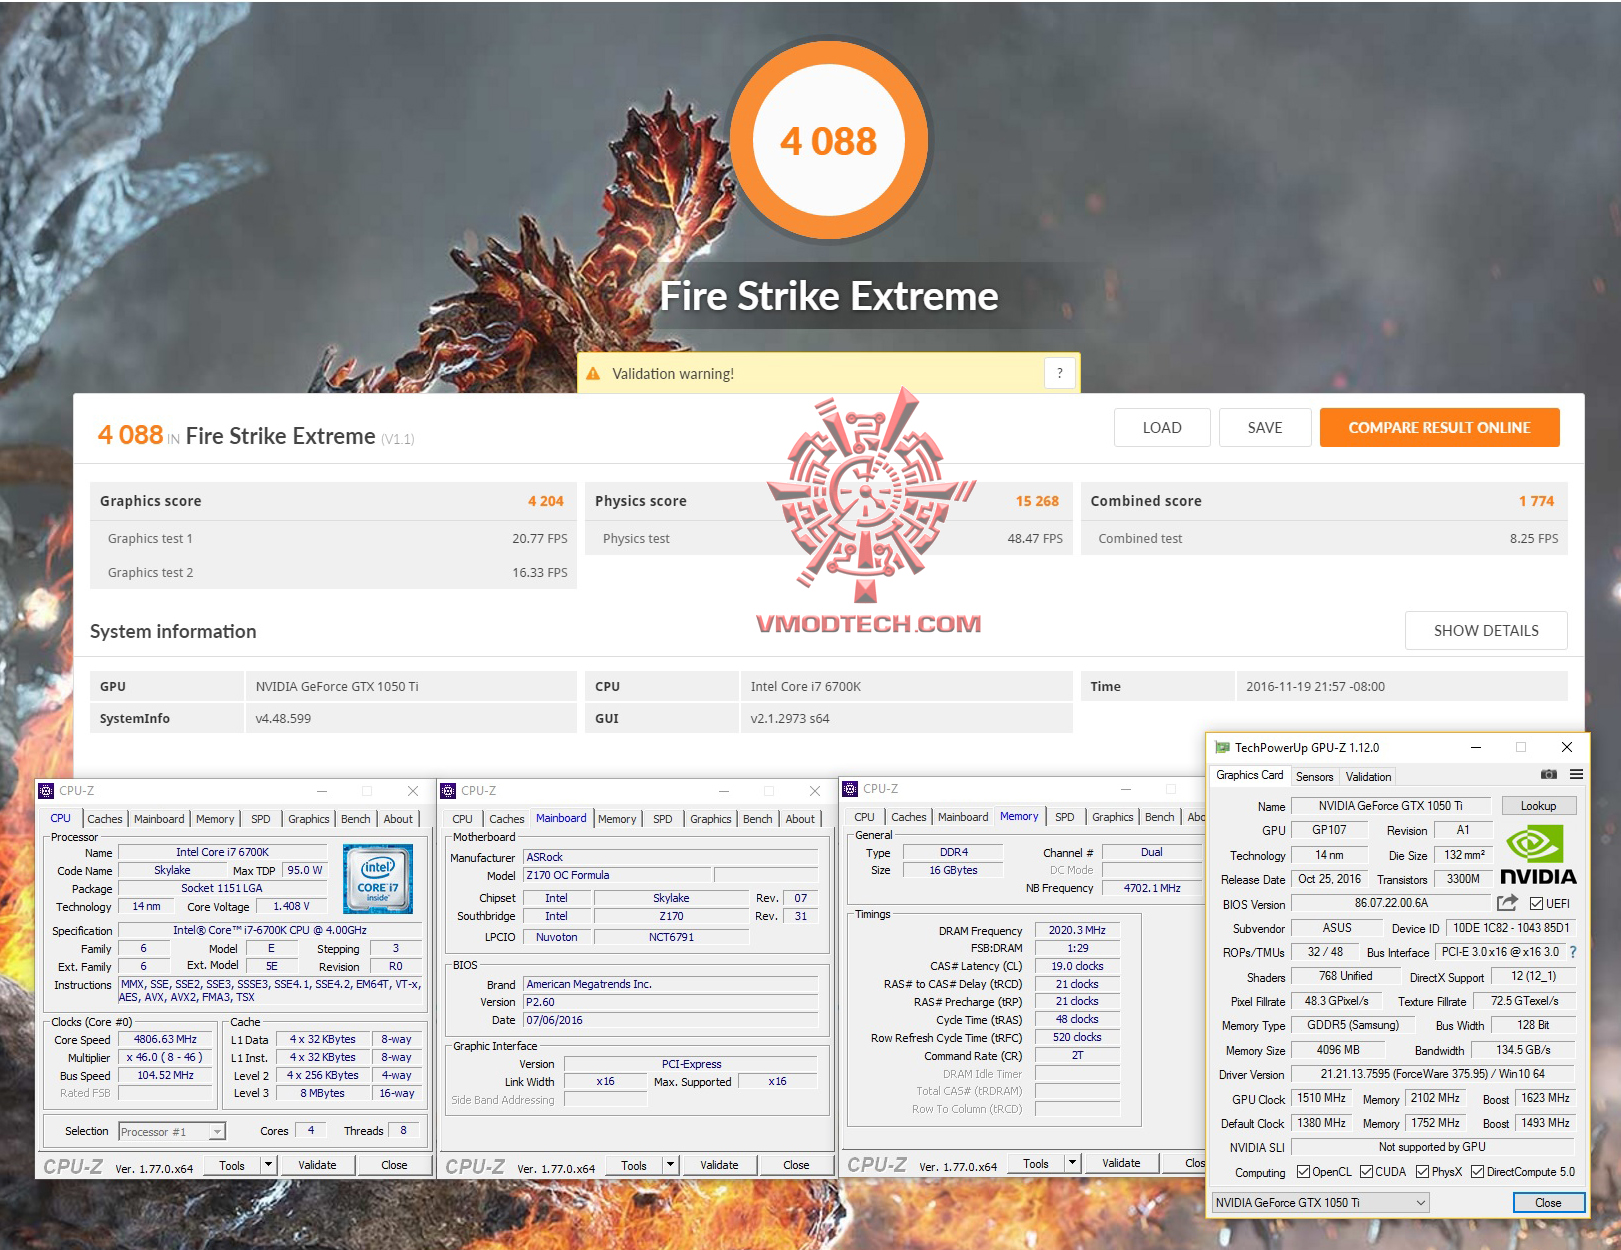The height and width of the screenshot is (1250, 1621).
Task: Click the SHOW DETAILS button
Action: pos(1486,631)
